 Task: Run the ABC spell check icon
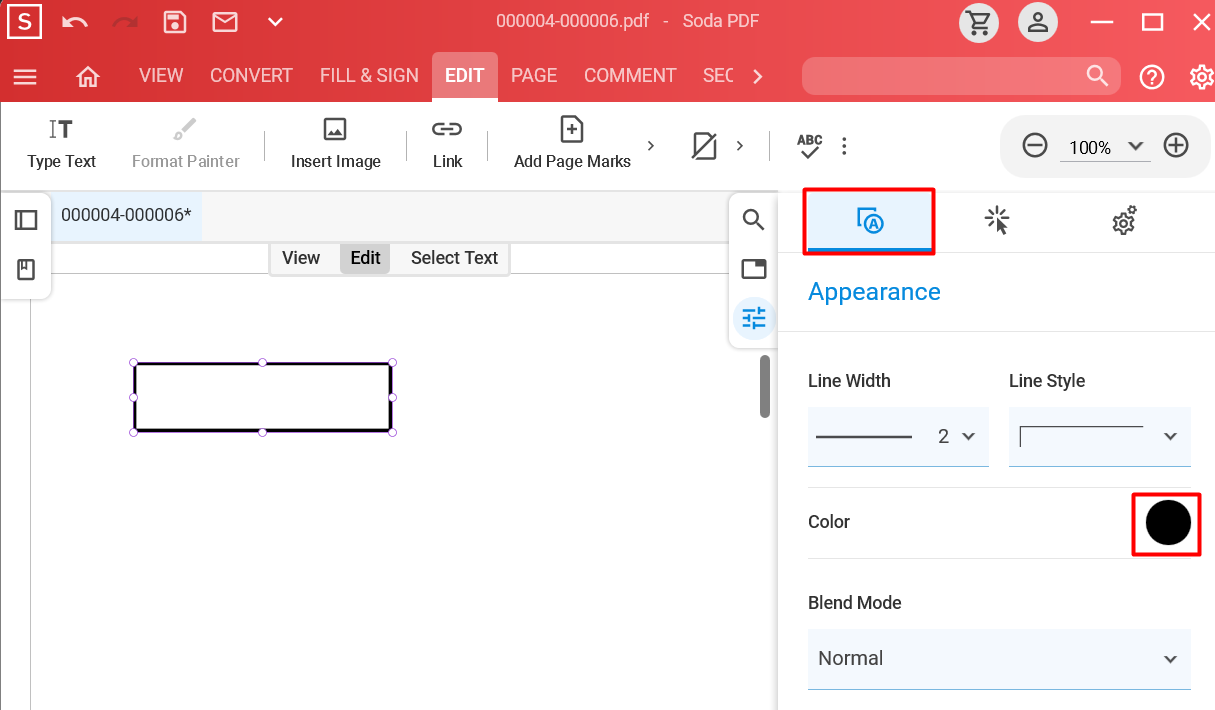point(809,146)
